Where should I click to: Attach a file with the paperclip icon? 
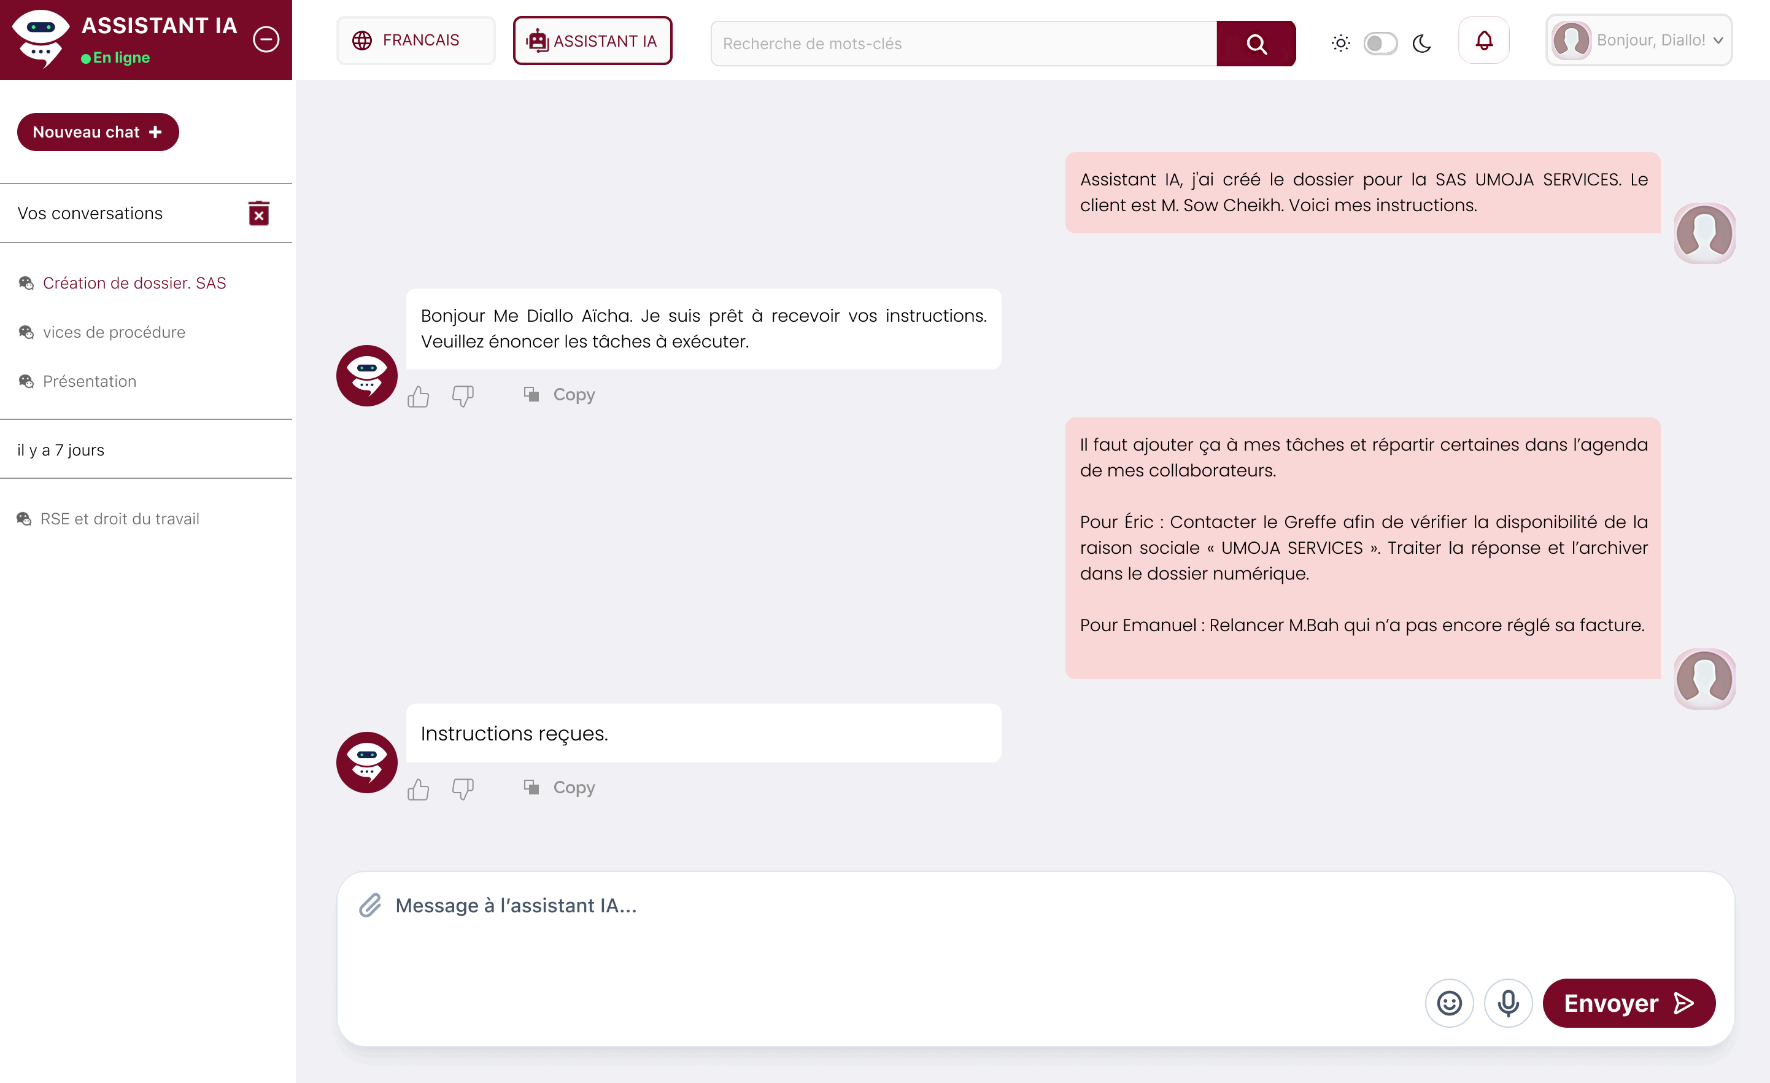(370, 905)
